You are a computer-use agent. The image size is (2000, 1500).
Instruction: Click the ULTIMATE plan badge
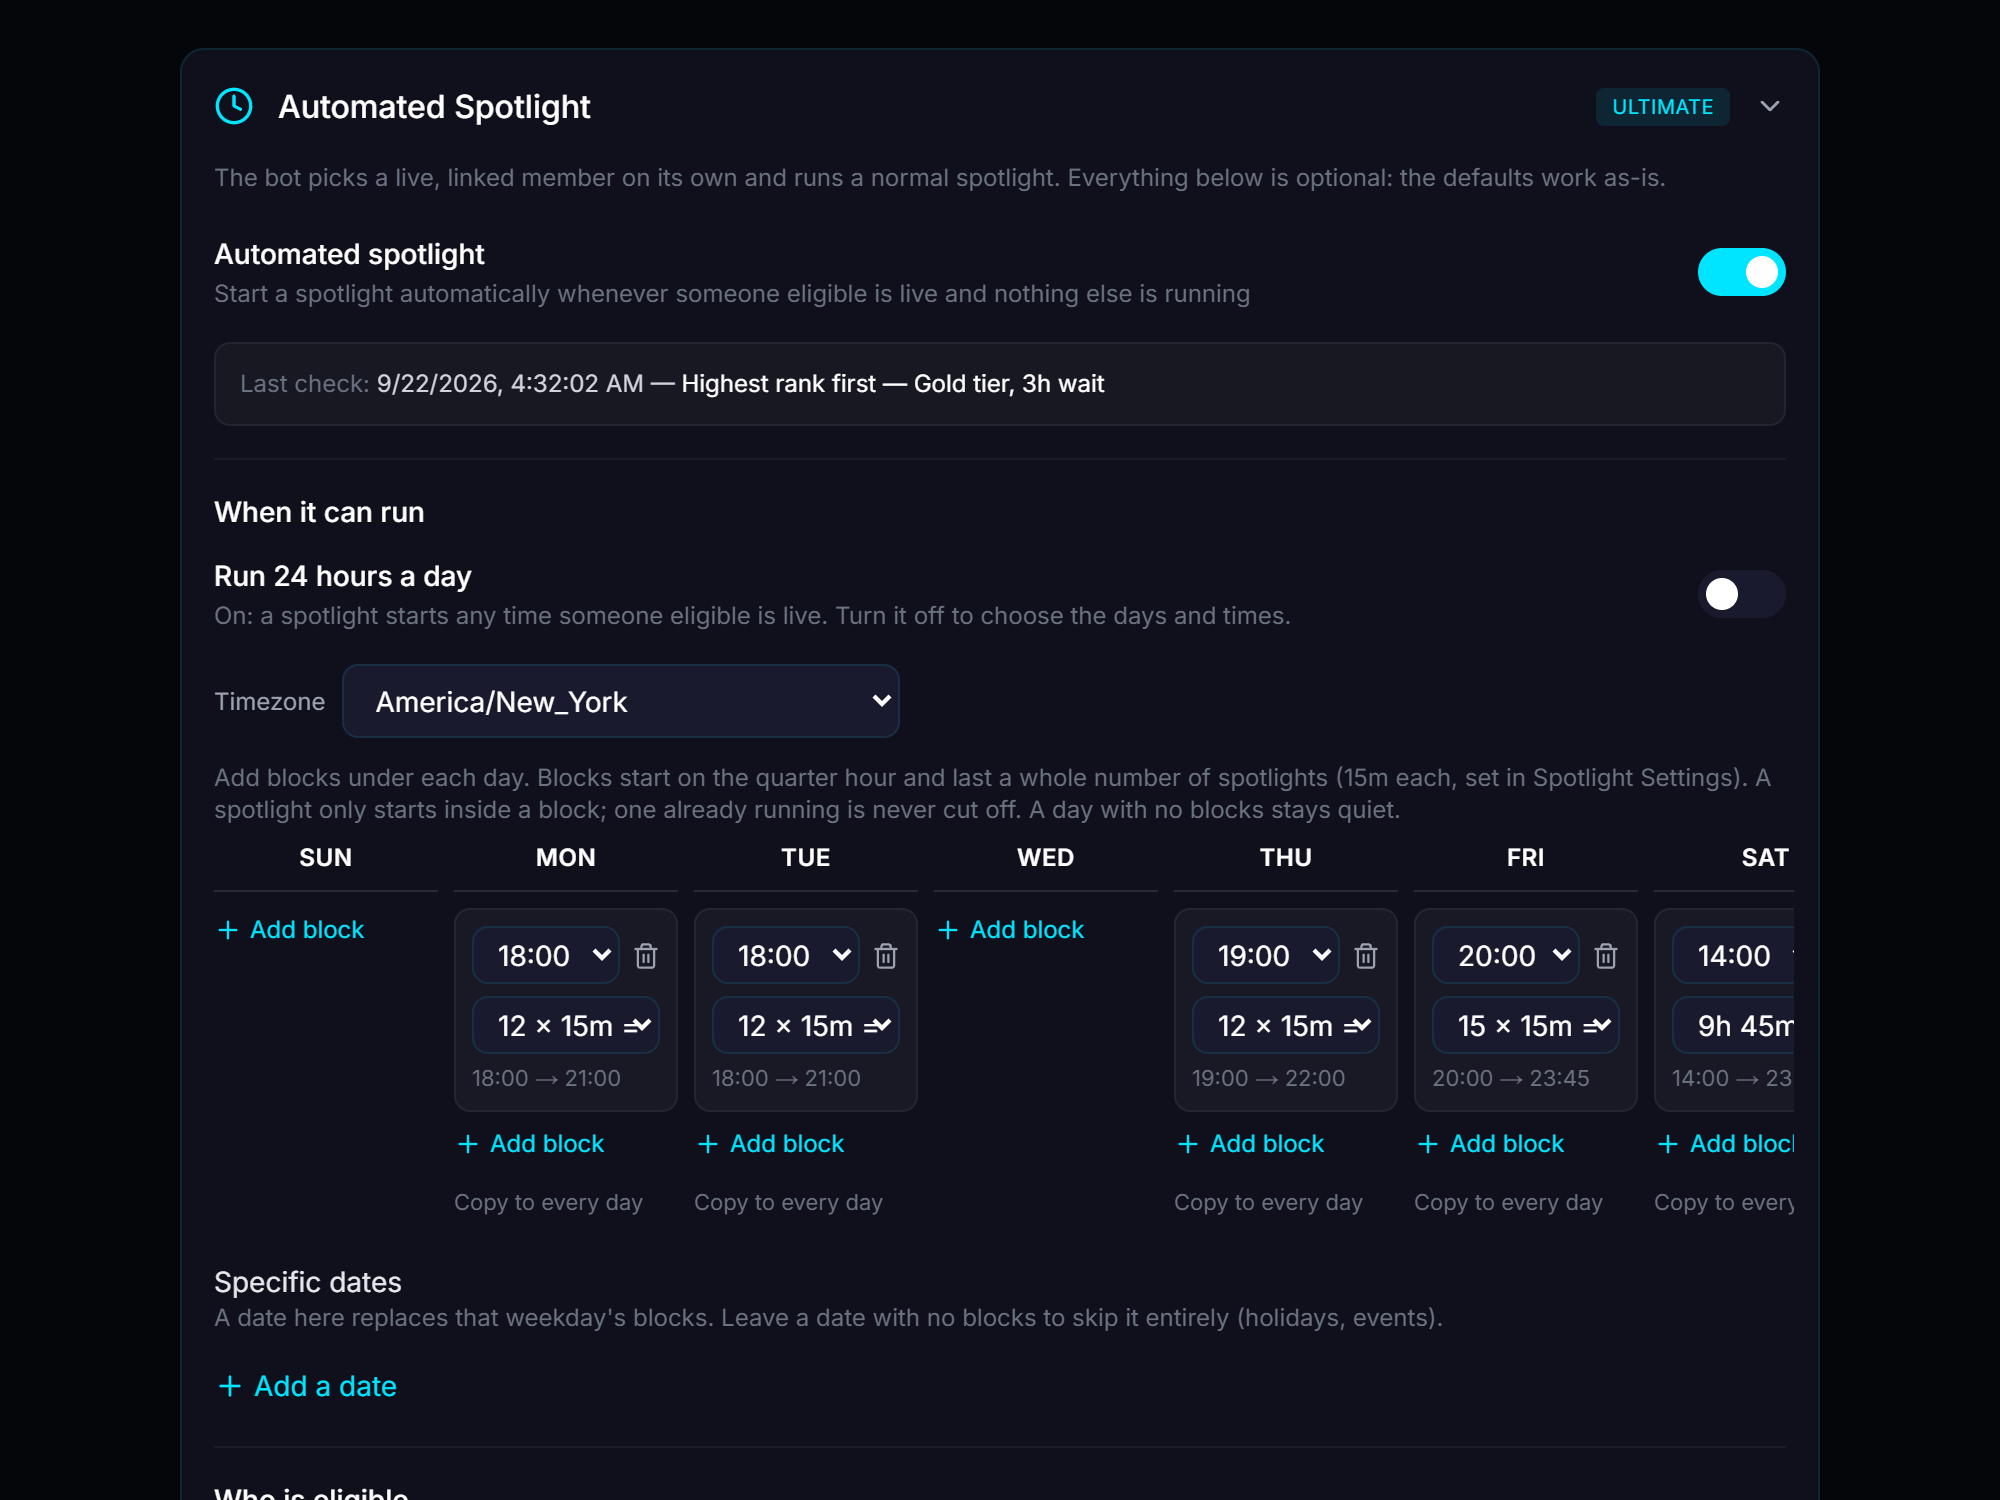tap(1662, 106)
